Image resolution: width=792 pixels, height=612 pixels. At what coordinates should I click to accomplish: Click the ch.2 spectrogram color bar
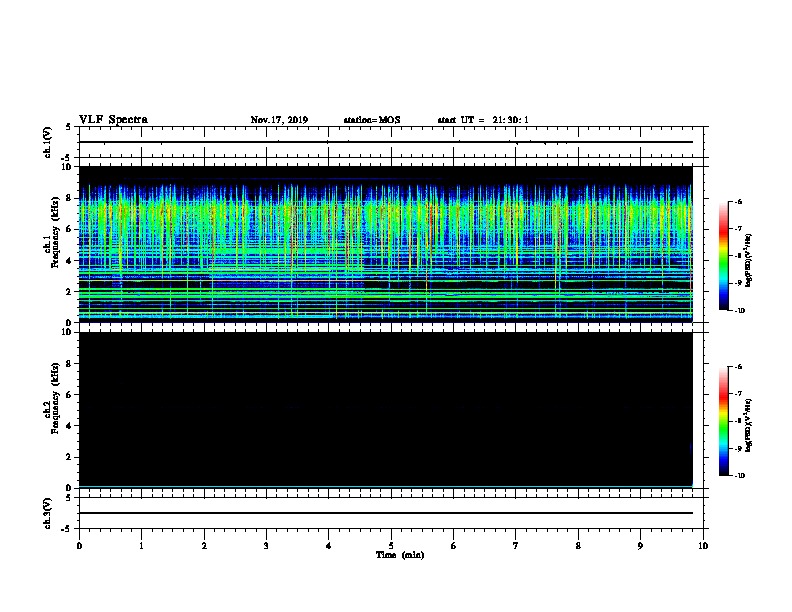click(723, 421)
